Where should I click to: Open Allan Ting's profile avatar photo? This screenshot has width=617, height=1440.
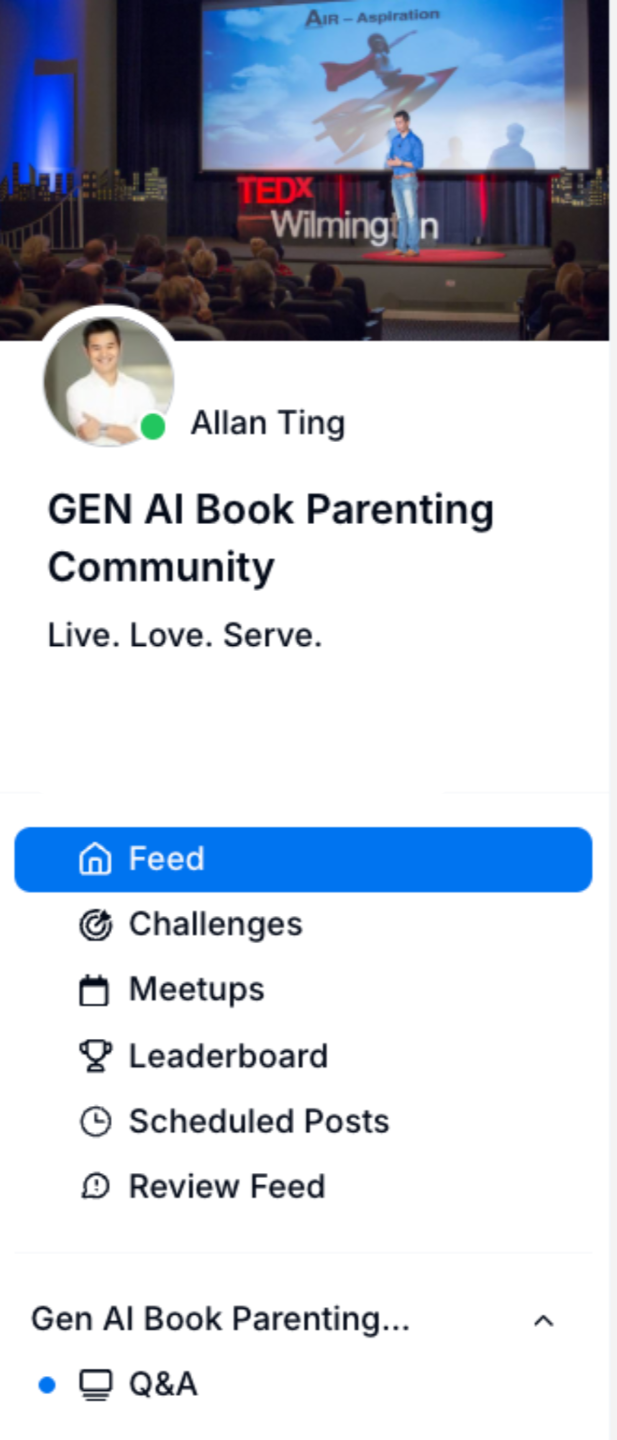point(108,380)
